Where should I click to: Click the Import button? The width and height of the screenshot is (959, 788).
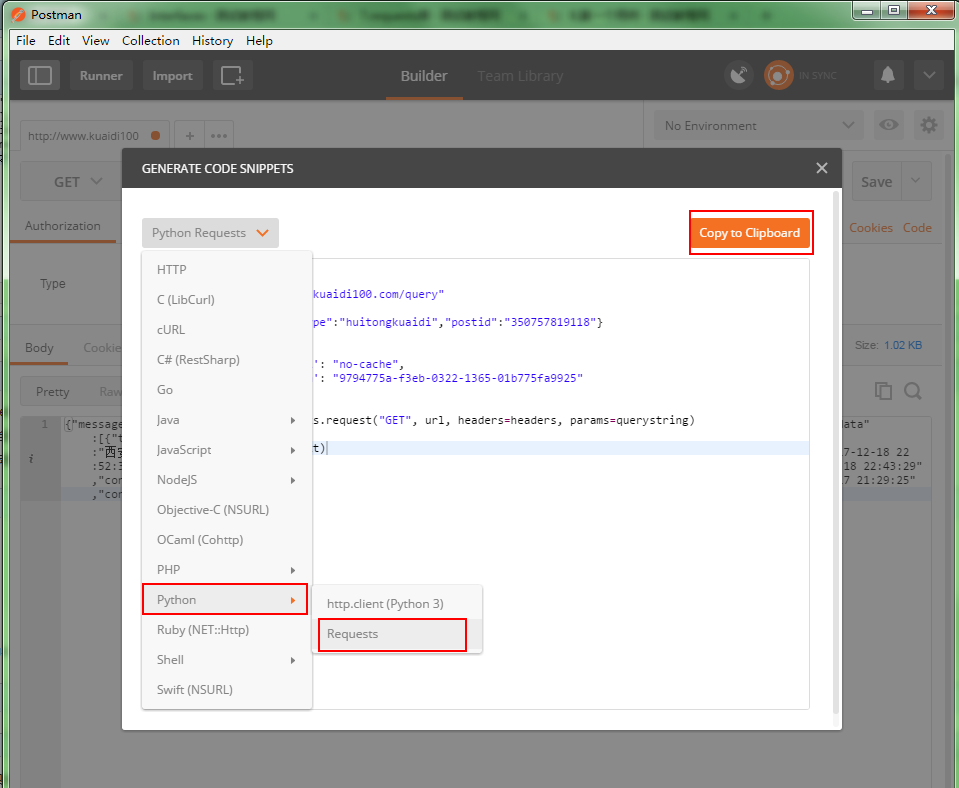[172, 76]
